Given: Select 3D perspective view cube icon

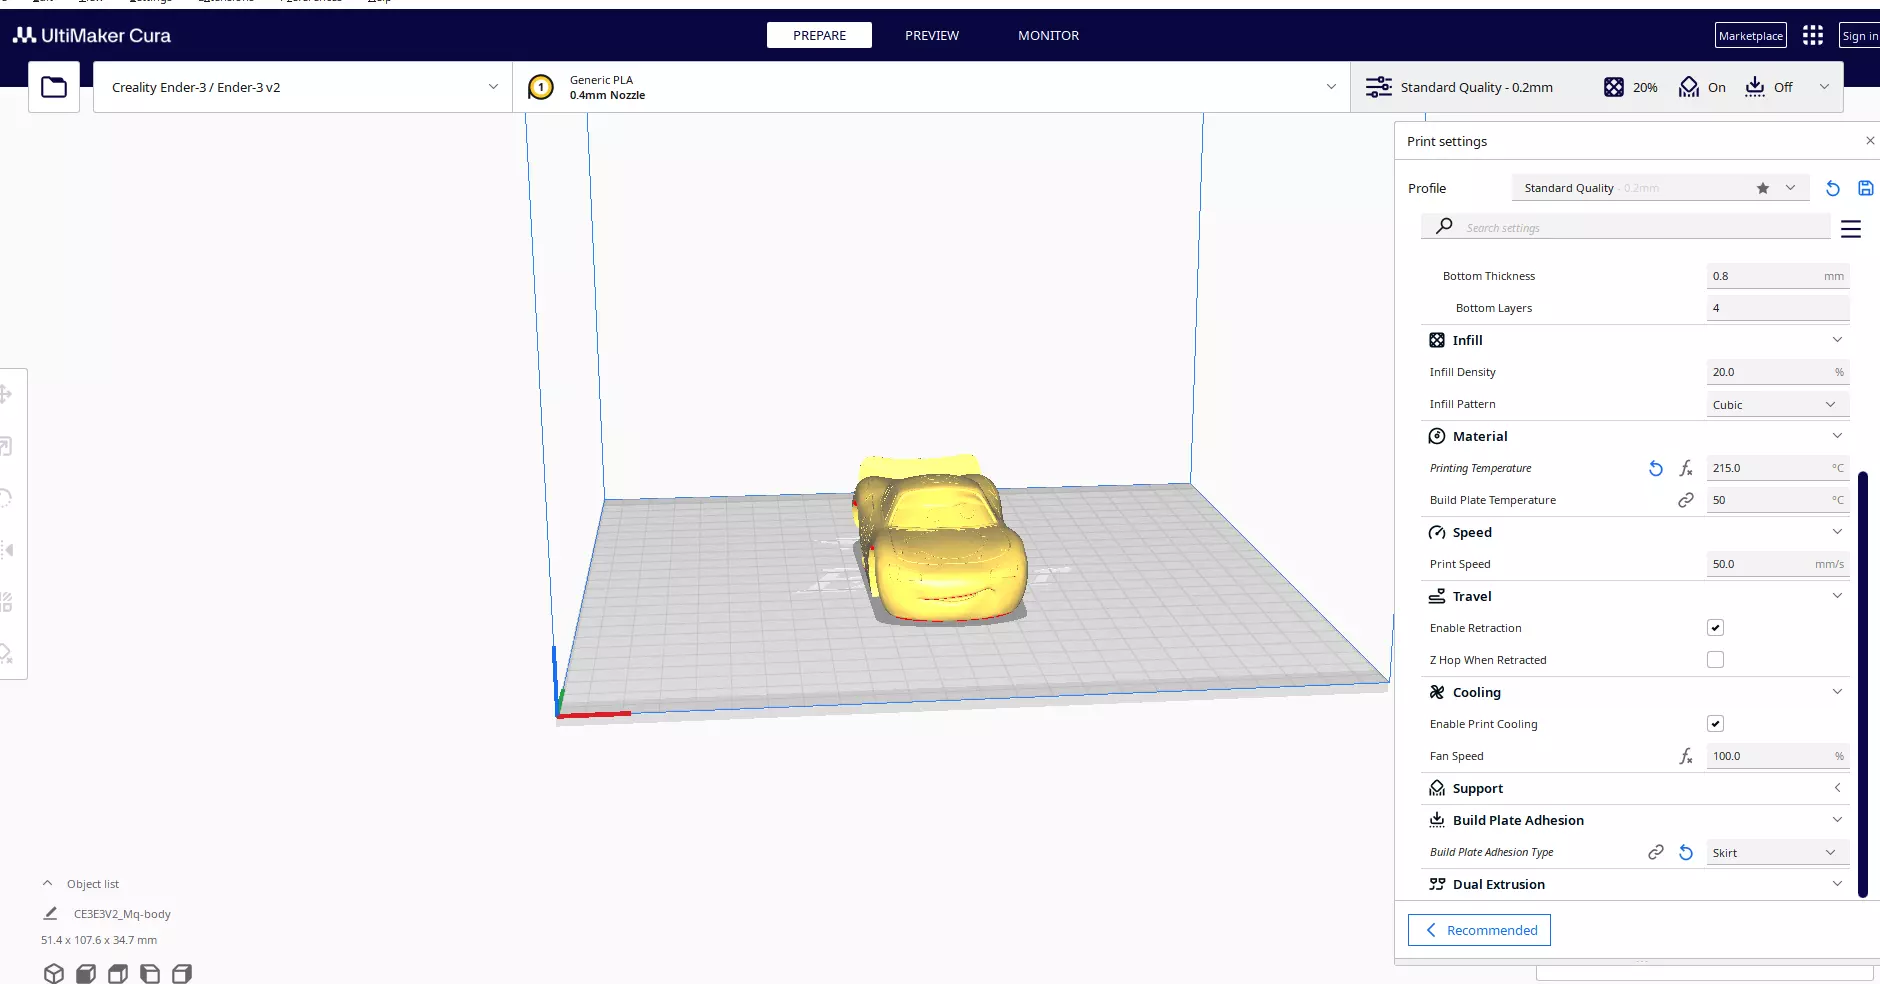Looking at the screenshot, I should coord(54,973).
